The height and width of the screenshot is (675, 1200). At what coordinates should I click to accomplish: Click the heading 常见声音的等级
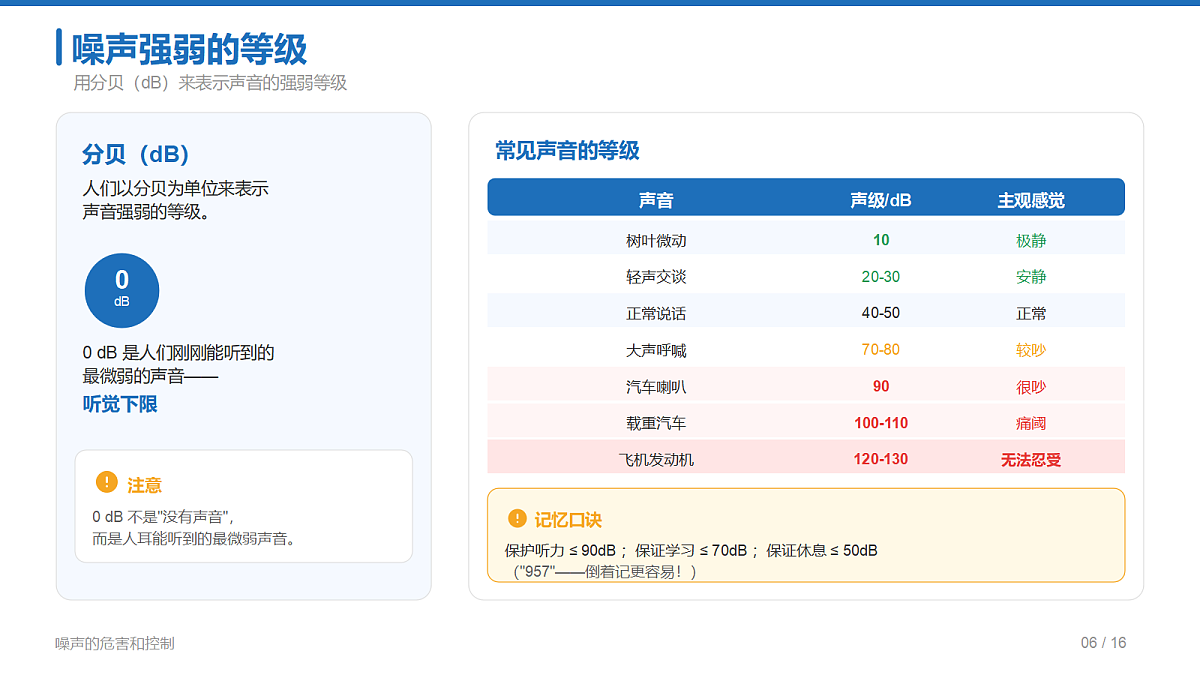(567, 151)
